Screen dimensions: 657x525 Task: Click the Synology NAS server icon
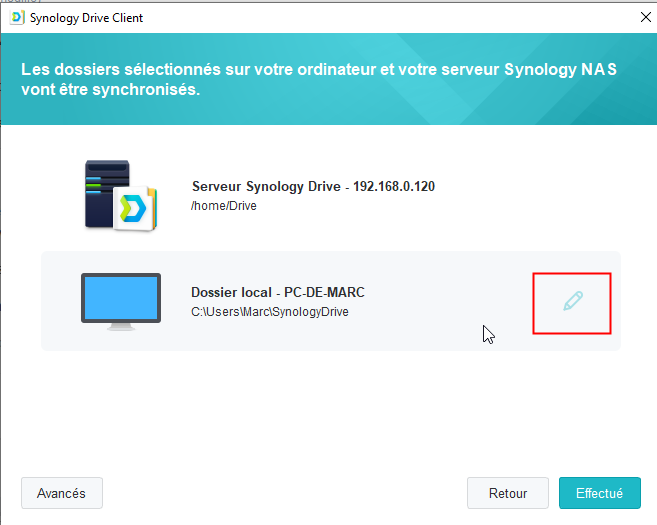click(x=121, y=195)
